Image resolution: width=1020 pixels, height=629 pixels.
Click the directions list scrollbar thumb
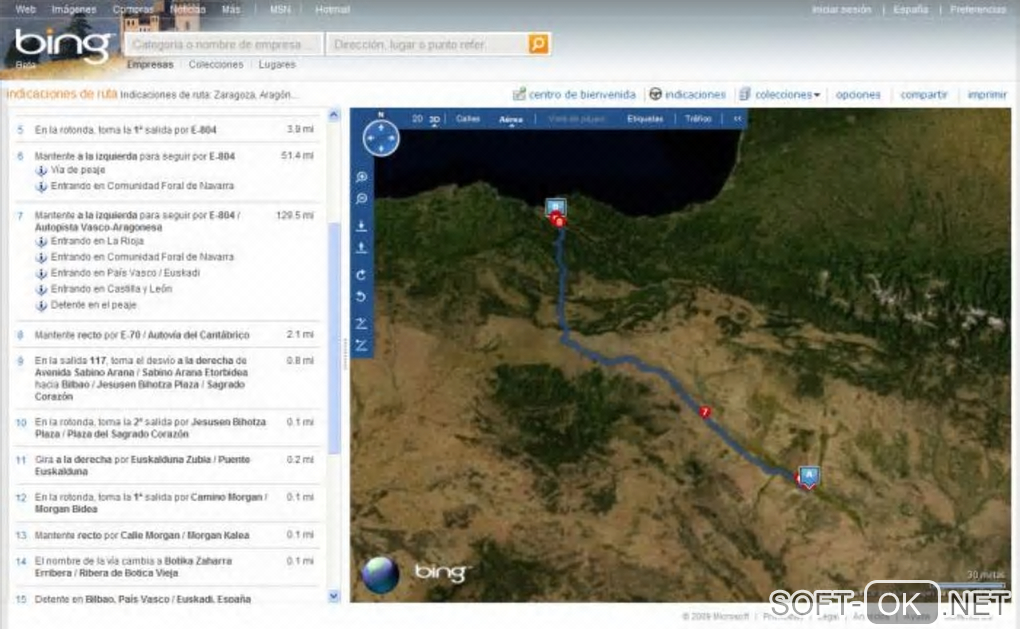click(334, 338)
